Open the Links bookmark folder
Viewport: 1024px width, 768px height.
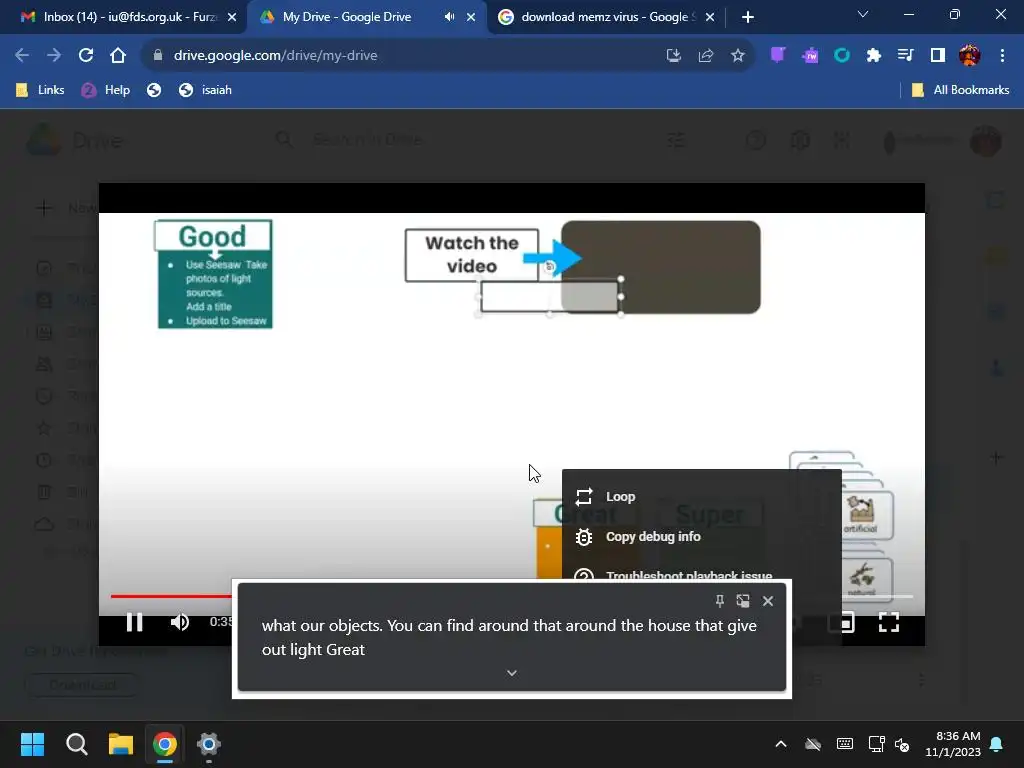click(40, 90)
